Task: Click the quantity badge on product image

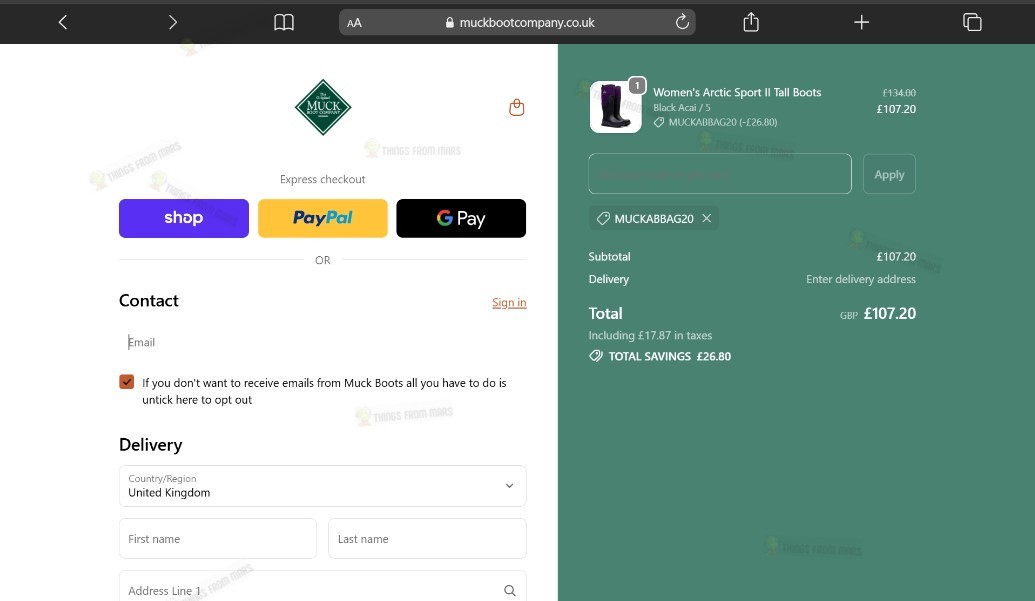Action: (x=637, y=86)
